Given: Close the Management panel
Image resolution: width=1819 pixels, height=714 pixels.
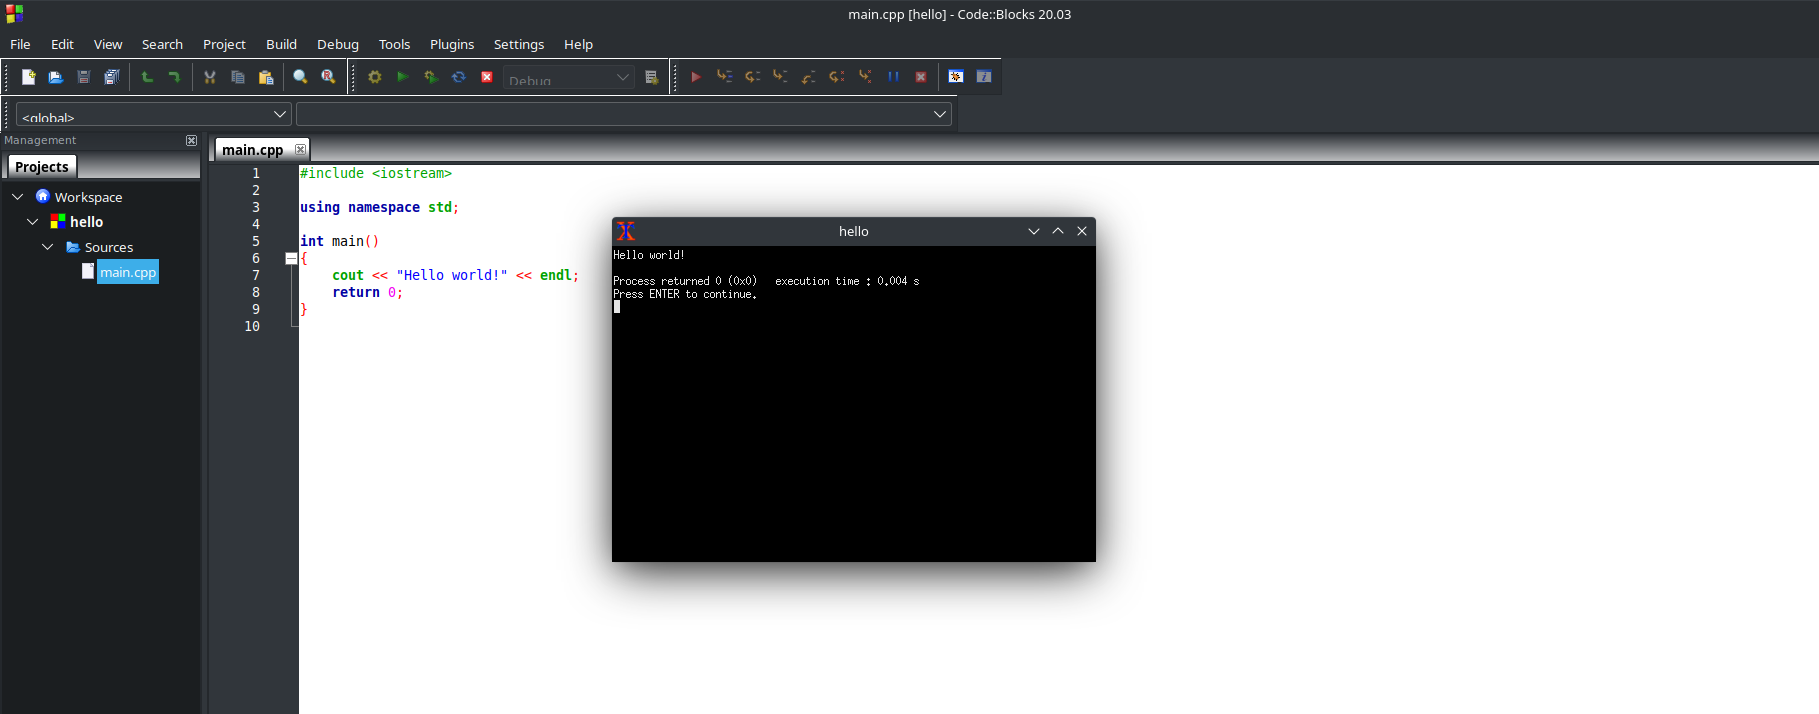Looking at the screenshot, I should [191, 141].
